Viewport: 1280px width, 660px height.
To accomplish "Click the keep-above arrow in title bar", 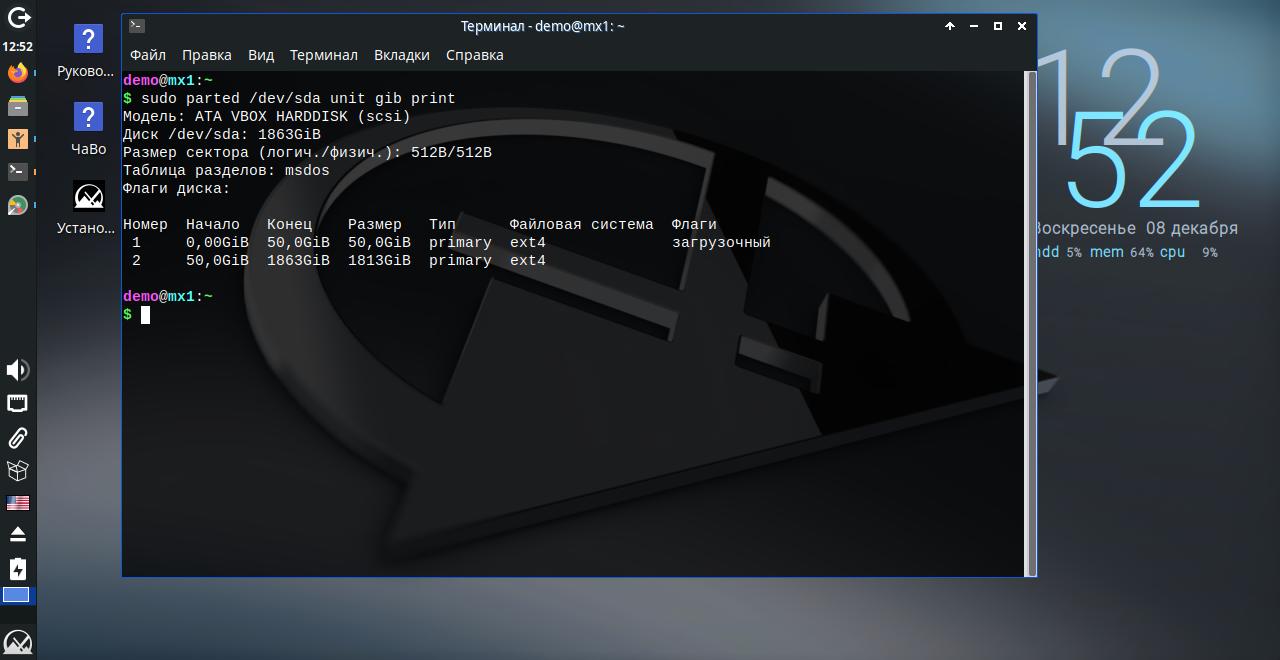I will (x=950, y=26).
